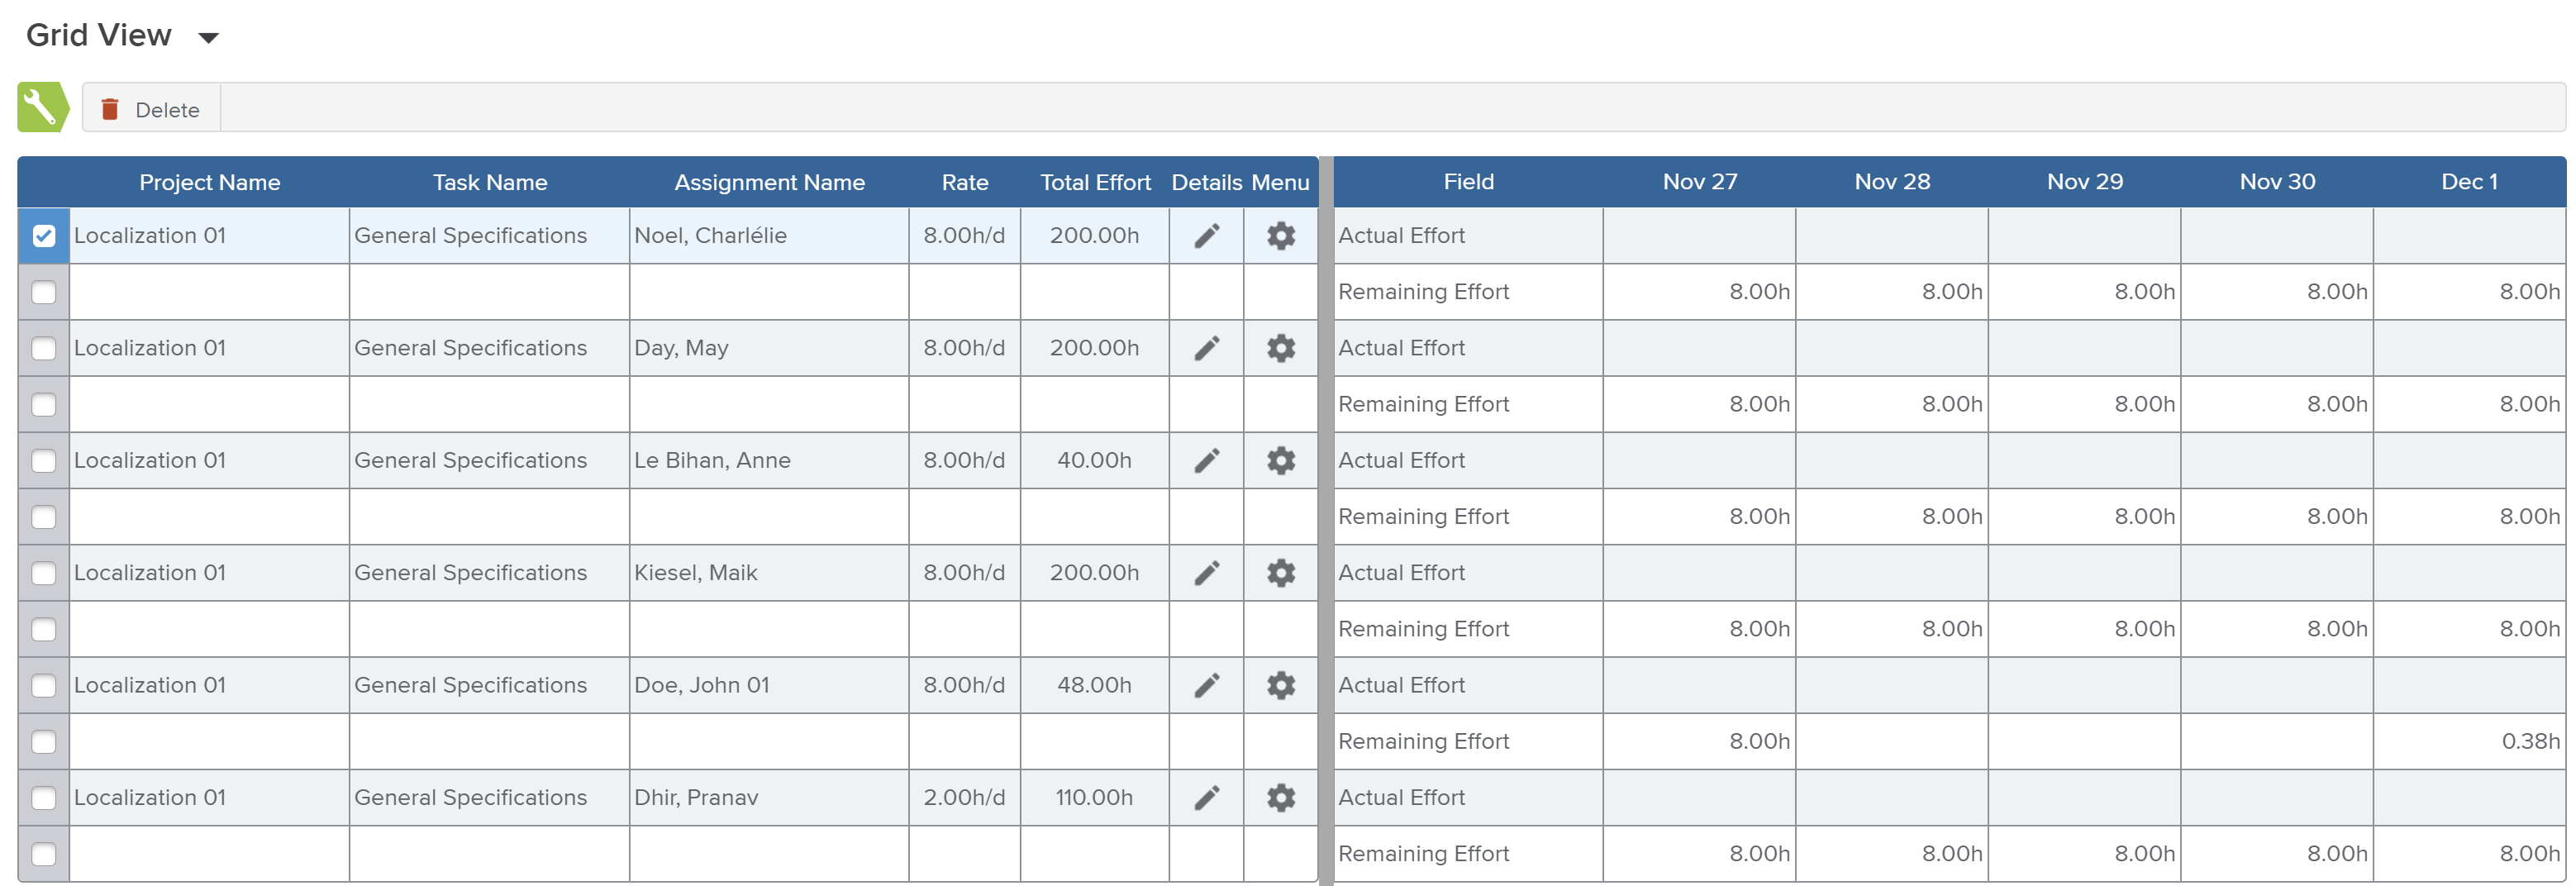This screenshot has width=2576, height=886.
Task: Open gear menu for Noel, Charlélie row
Action: [x=1280, y=236]
